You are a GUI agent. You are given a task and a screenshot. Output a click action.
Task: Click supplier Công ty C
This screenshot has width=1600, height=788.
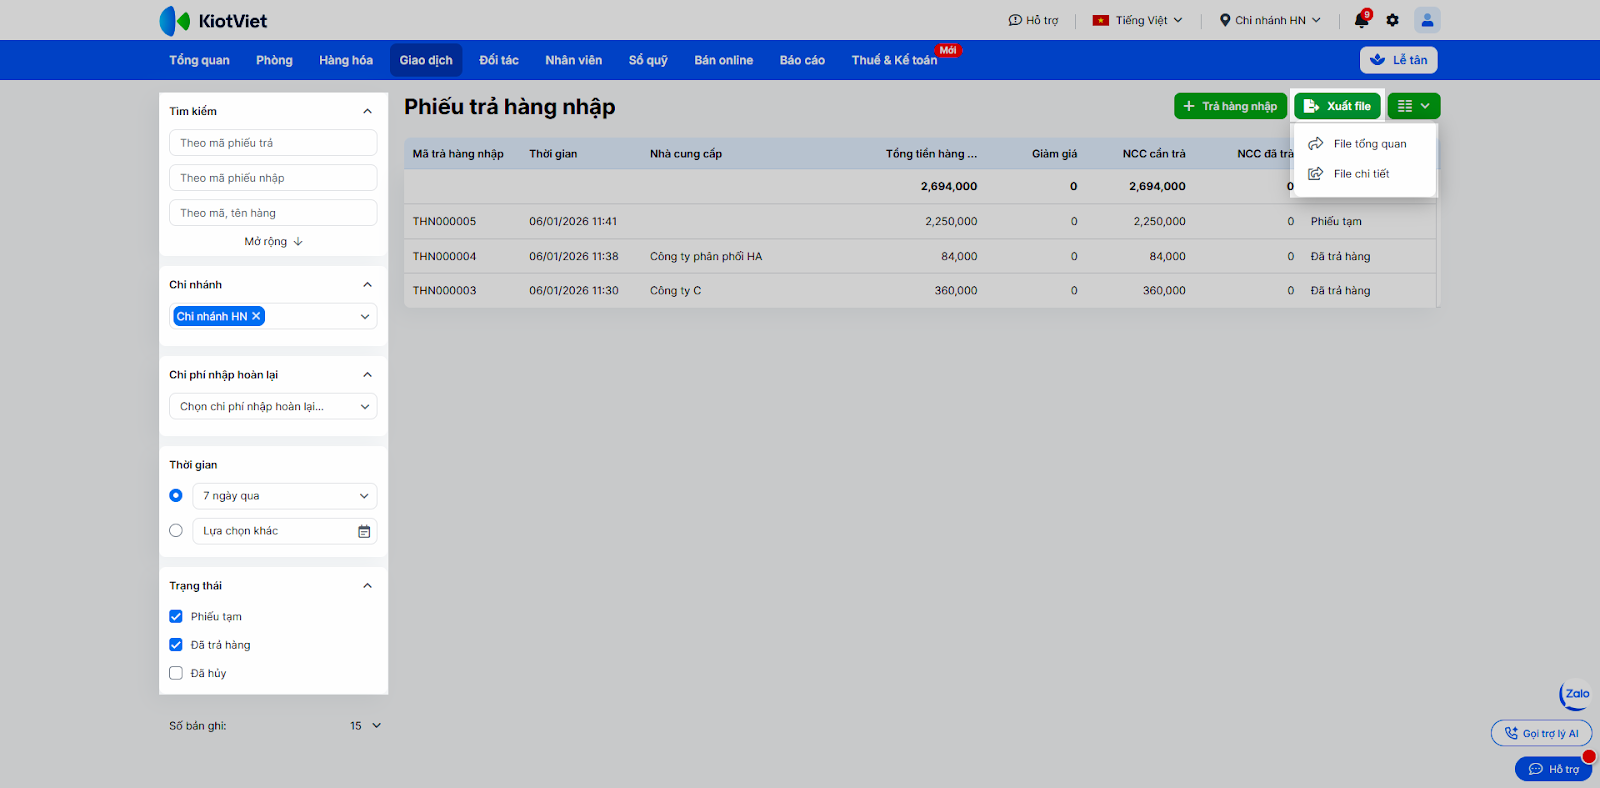676,291
